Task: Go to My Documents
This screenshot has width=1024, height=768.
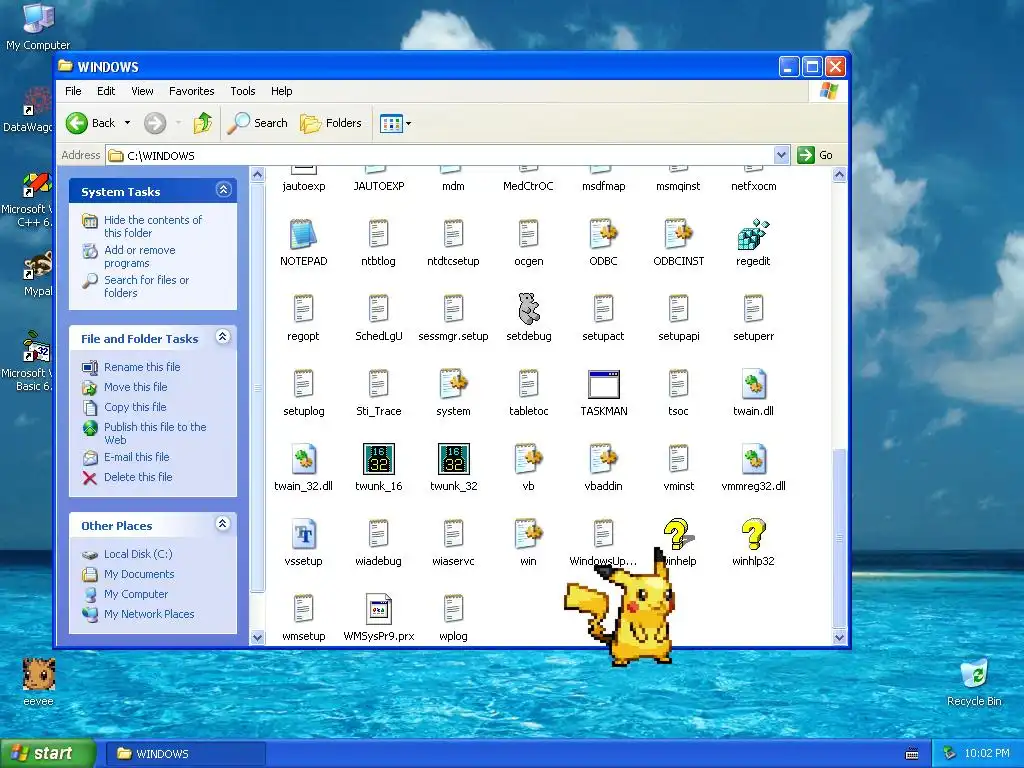Action: (x=139, y=574)
